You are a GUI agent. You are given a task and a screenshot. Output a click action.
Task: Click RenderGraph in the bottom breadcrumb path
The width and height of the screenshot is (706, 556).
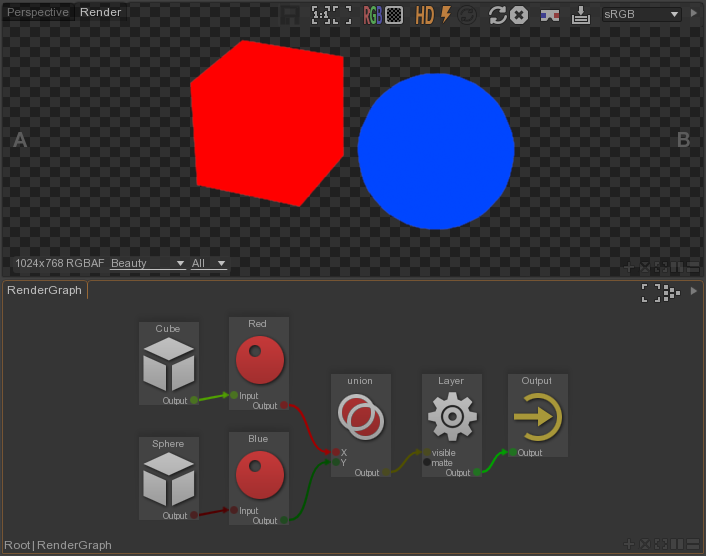click(74, 545)
